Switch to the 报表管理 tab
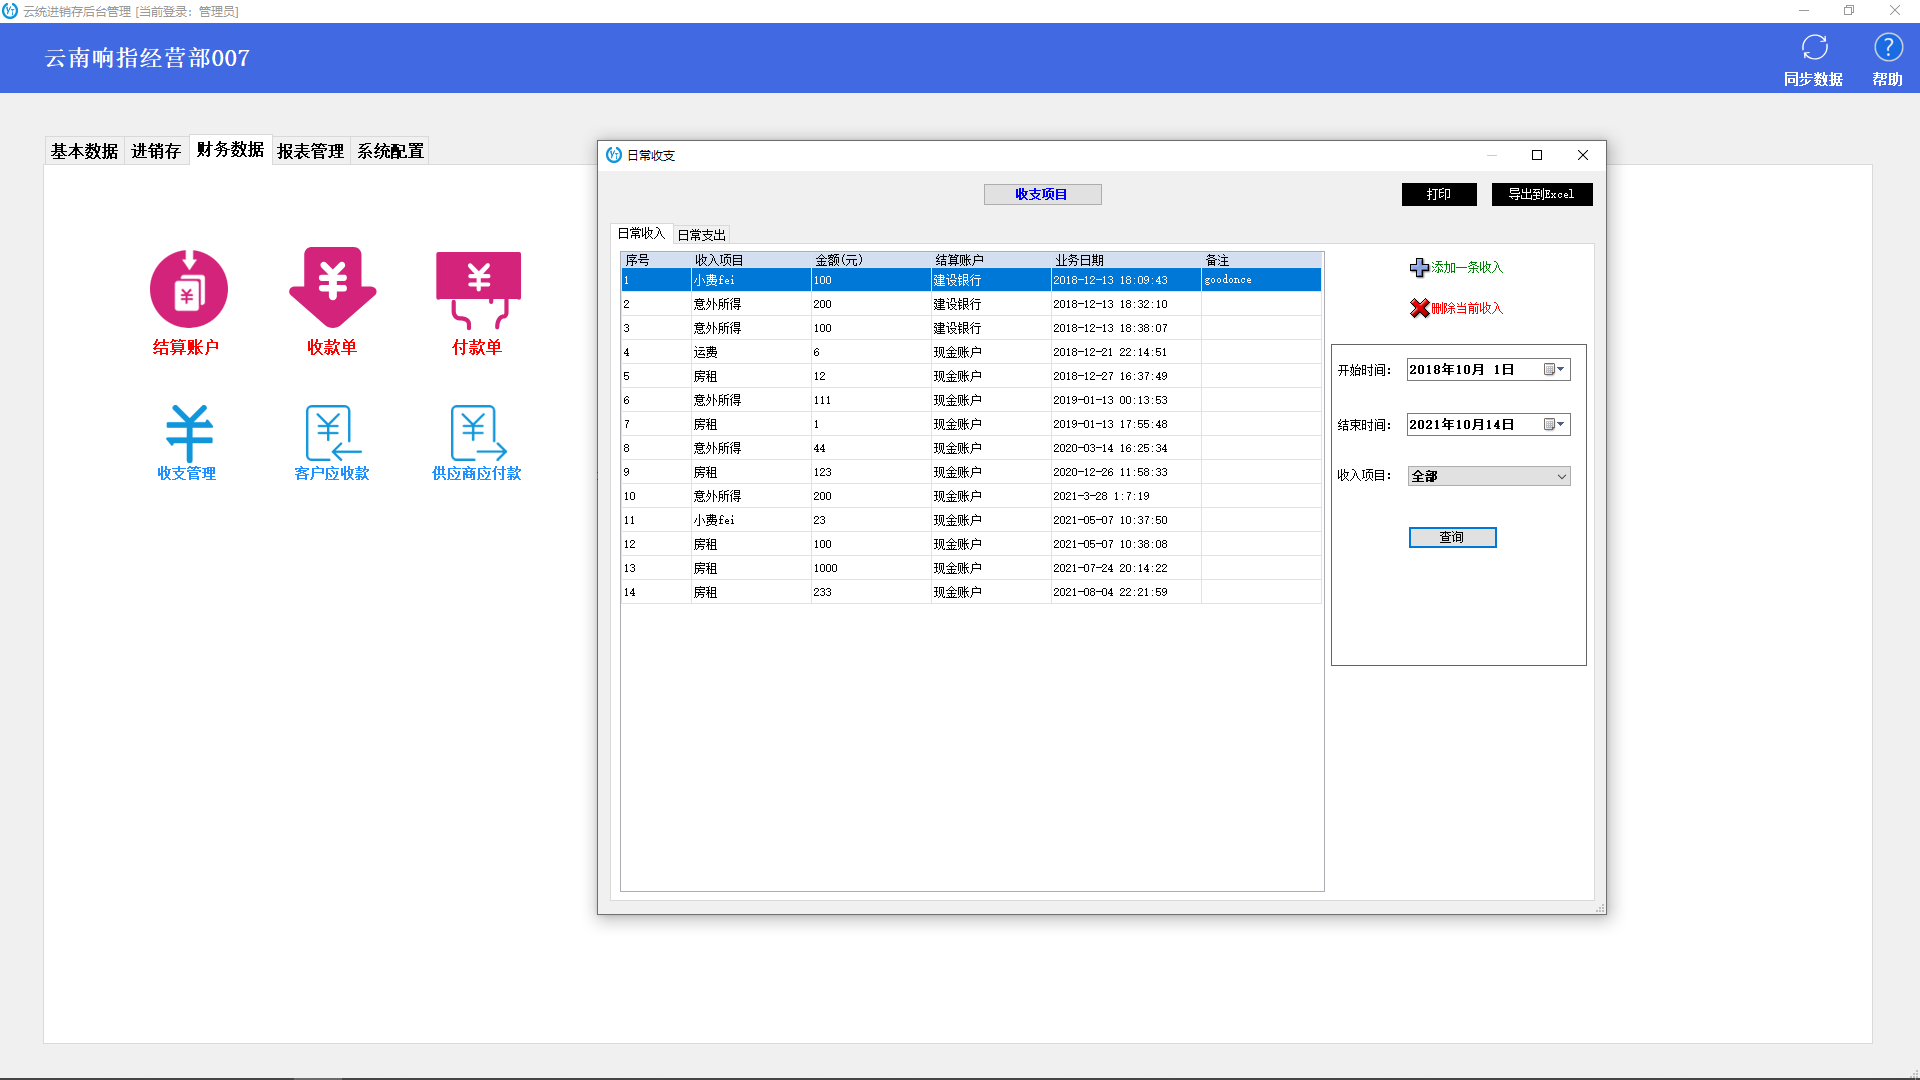Image resolution: width=1920 pixels, height=1080 pixels. tap(310, 151)
